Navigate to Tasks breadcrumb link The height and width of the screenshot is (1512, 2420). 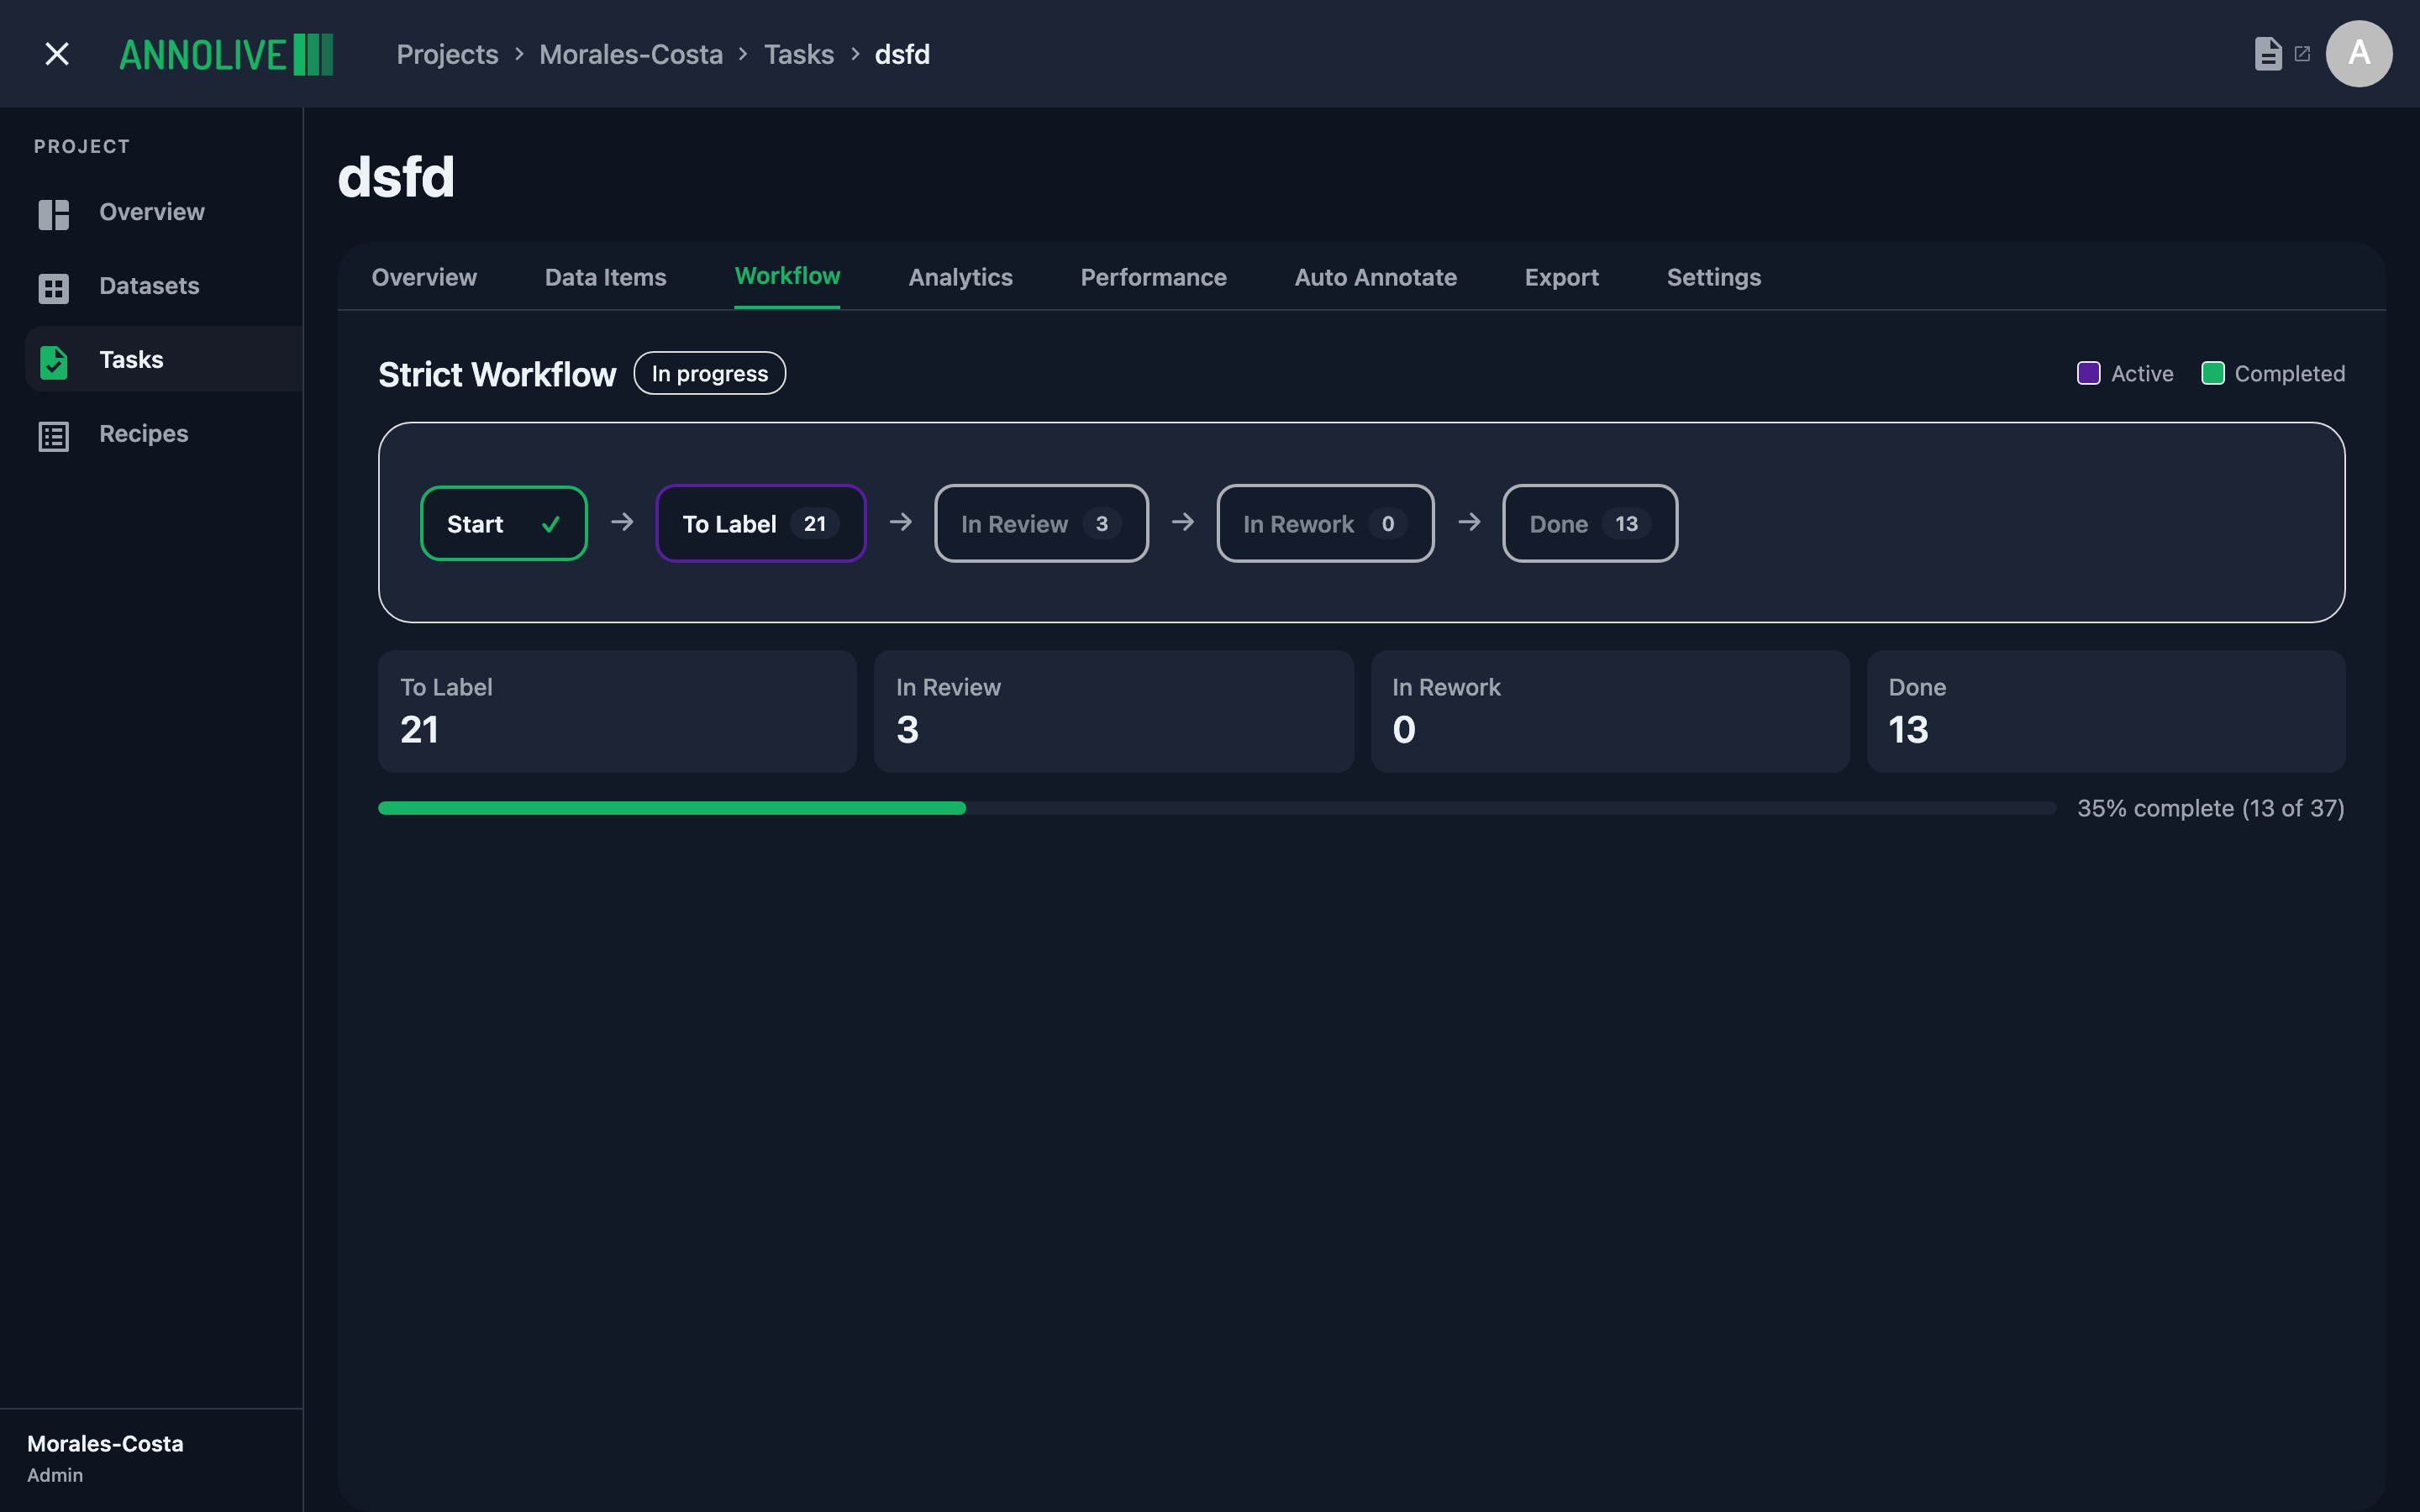pos(799,54)
